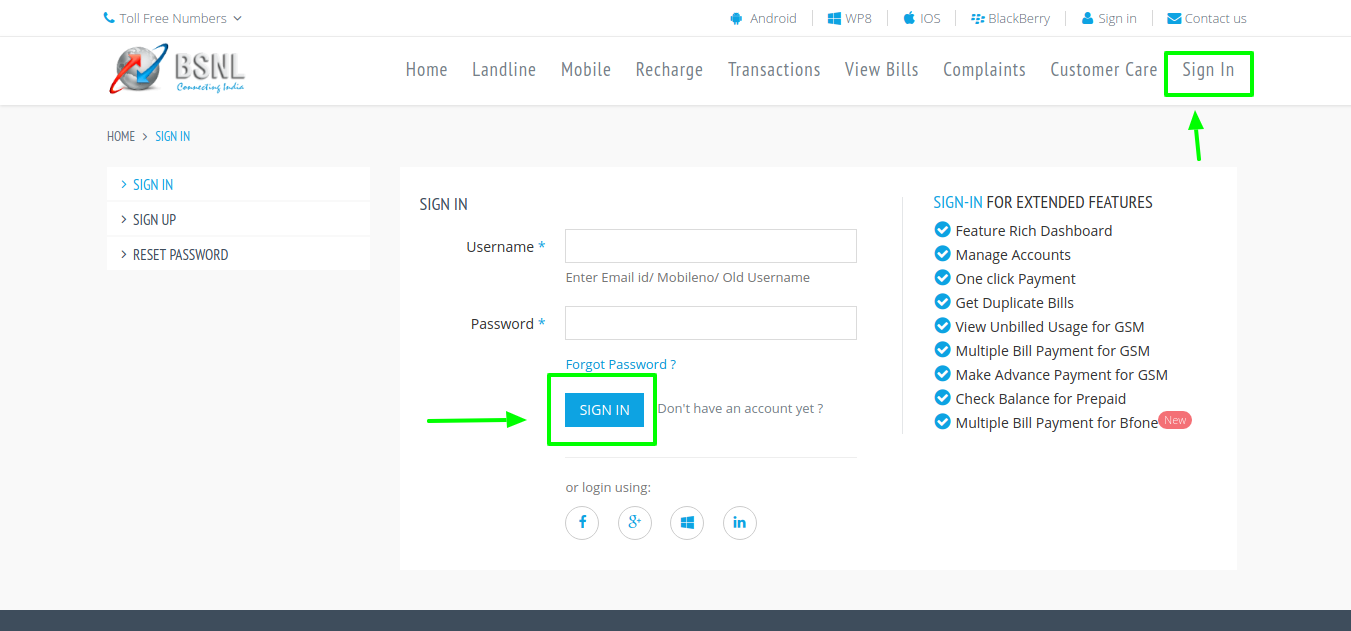Image resolution: width=1351 pixels, height=631 pixels.
Task: Click checkmark icon beside Manage Accounts
Action: pos(942,254)
